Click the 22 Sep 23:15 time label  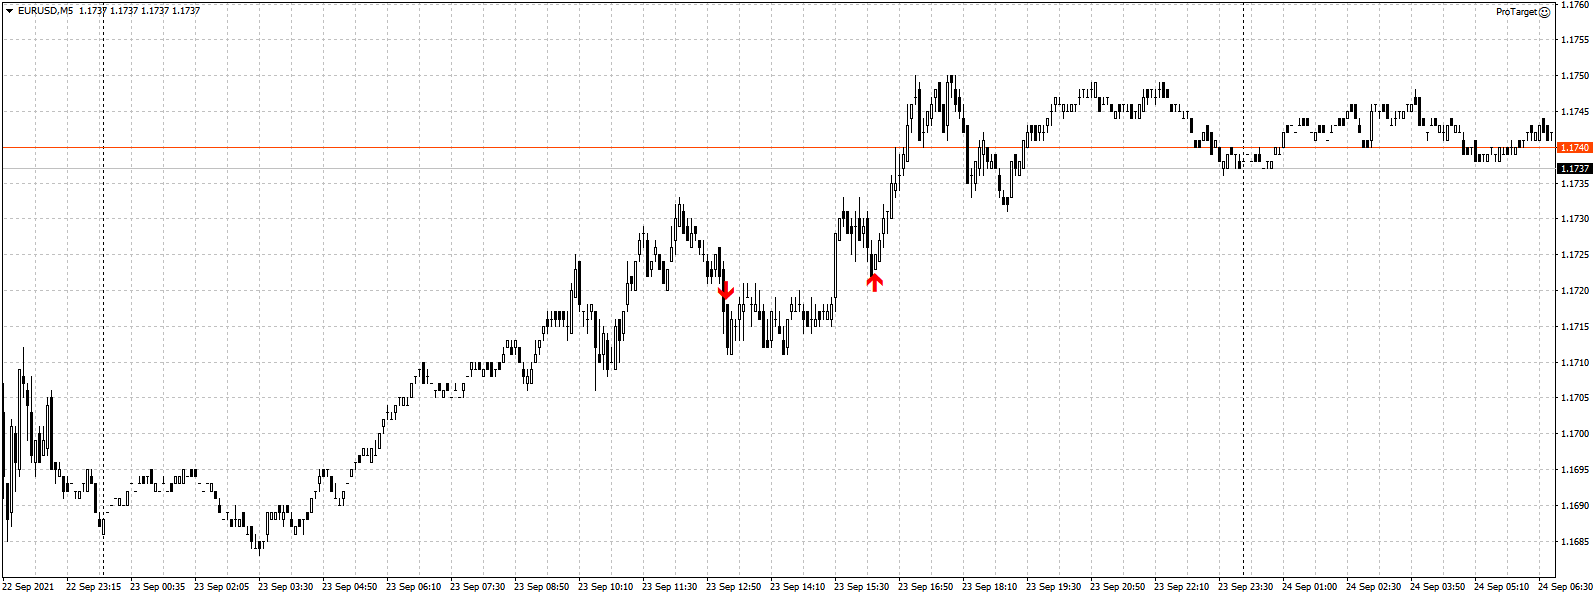click(93, 587)
